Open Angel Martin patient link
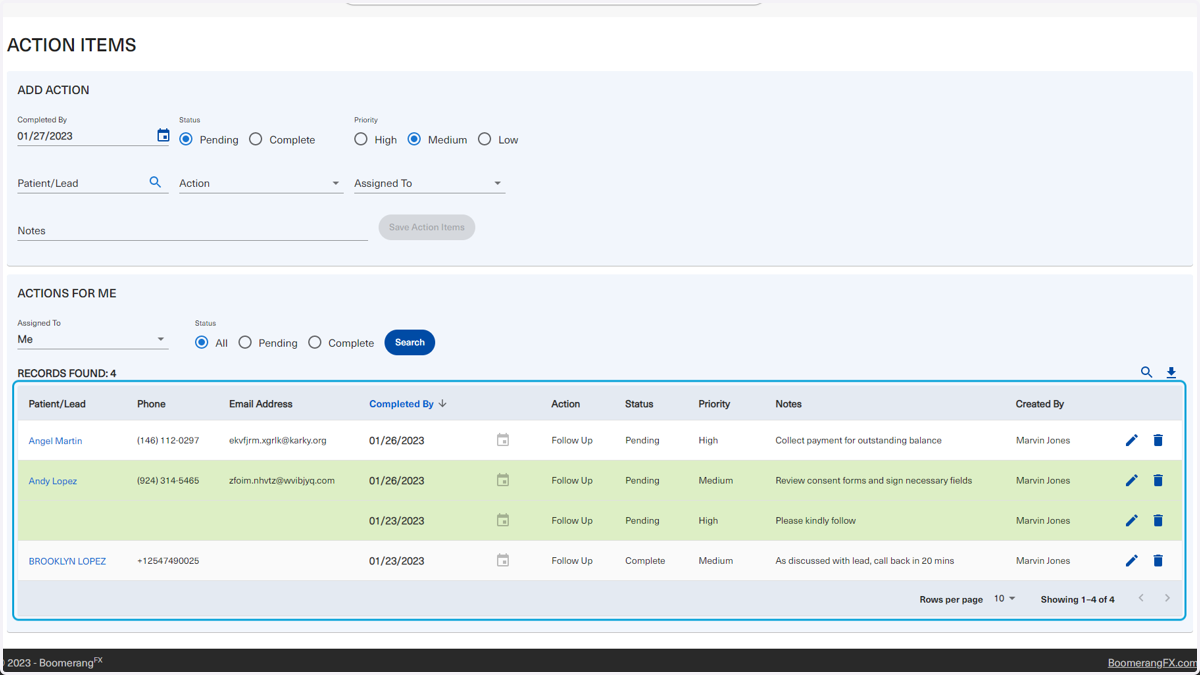 55,441
